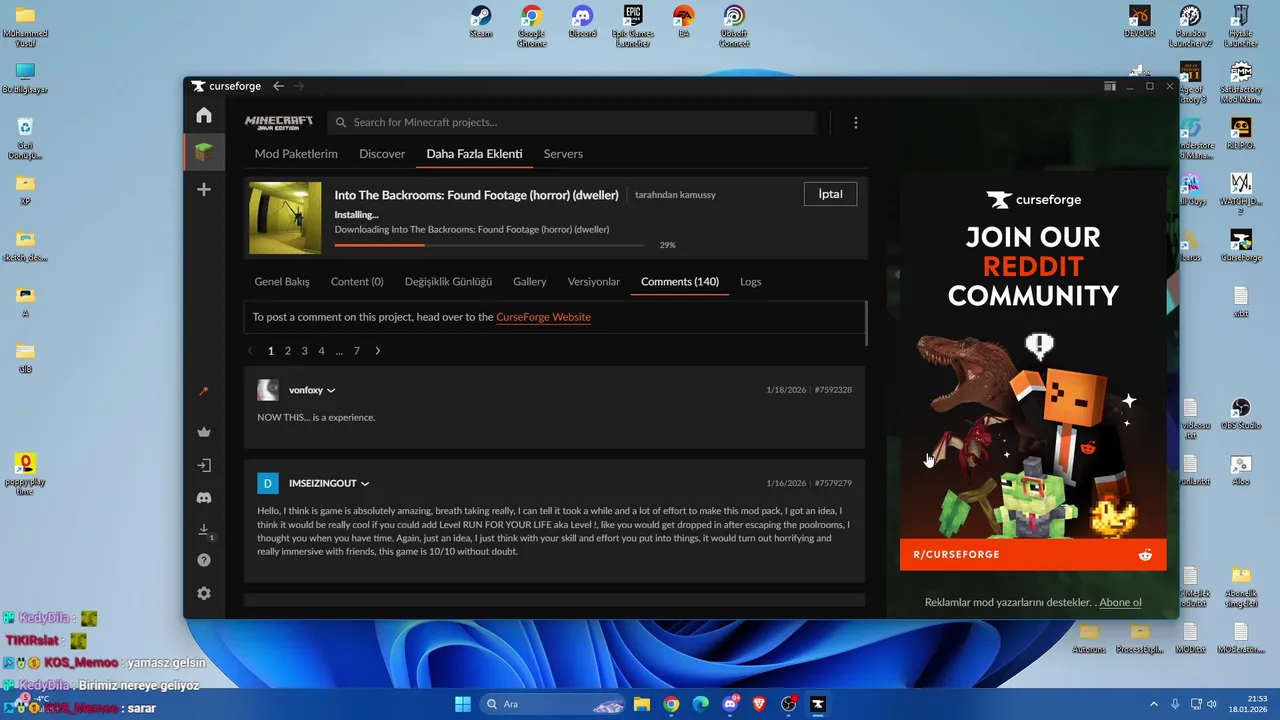The height and width of the screenshot is (720, 1280).
Task: Click the Windows Start button on taskbar
Action: 463,704
